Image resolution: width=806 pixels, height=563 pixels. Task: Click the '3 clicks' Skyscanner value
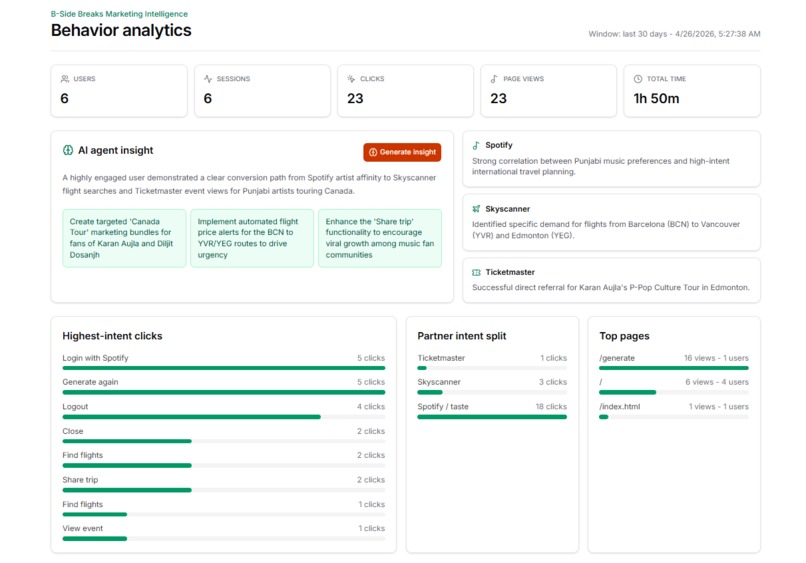click(x=553, y=382)
